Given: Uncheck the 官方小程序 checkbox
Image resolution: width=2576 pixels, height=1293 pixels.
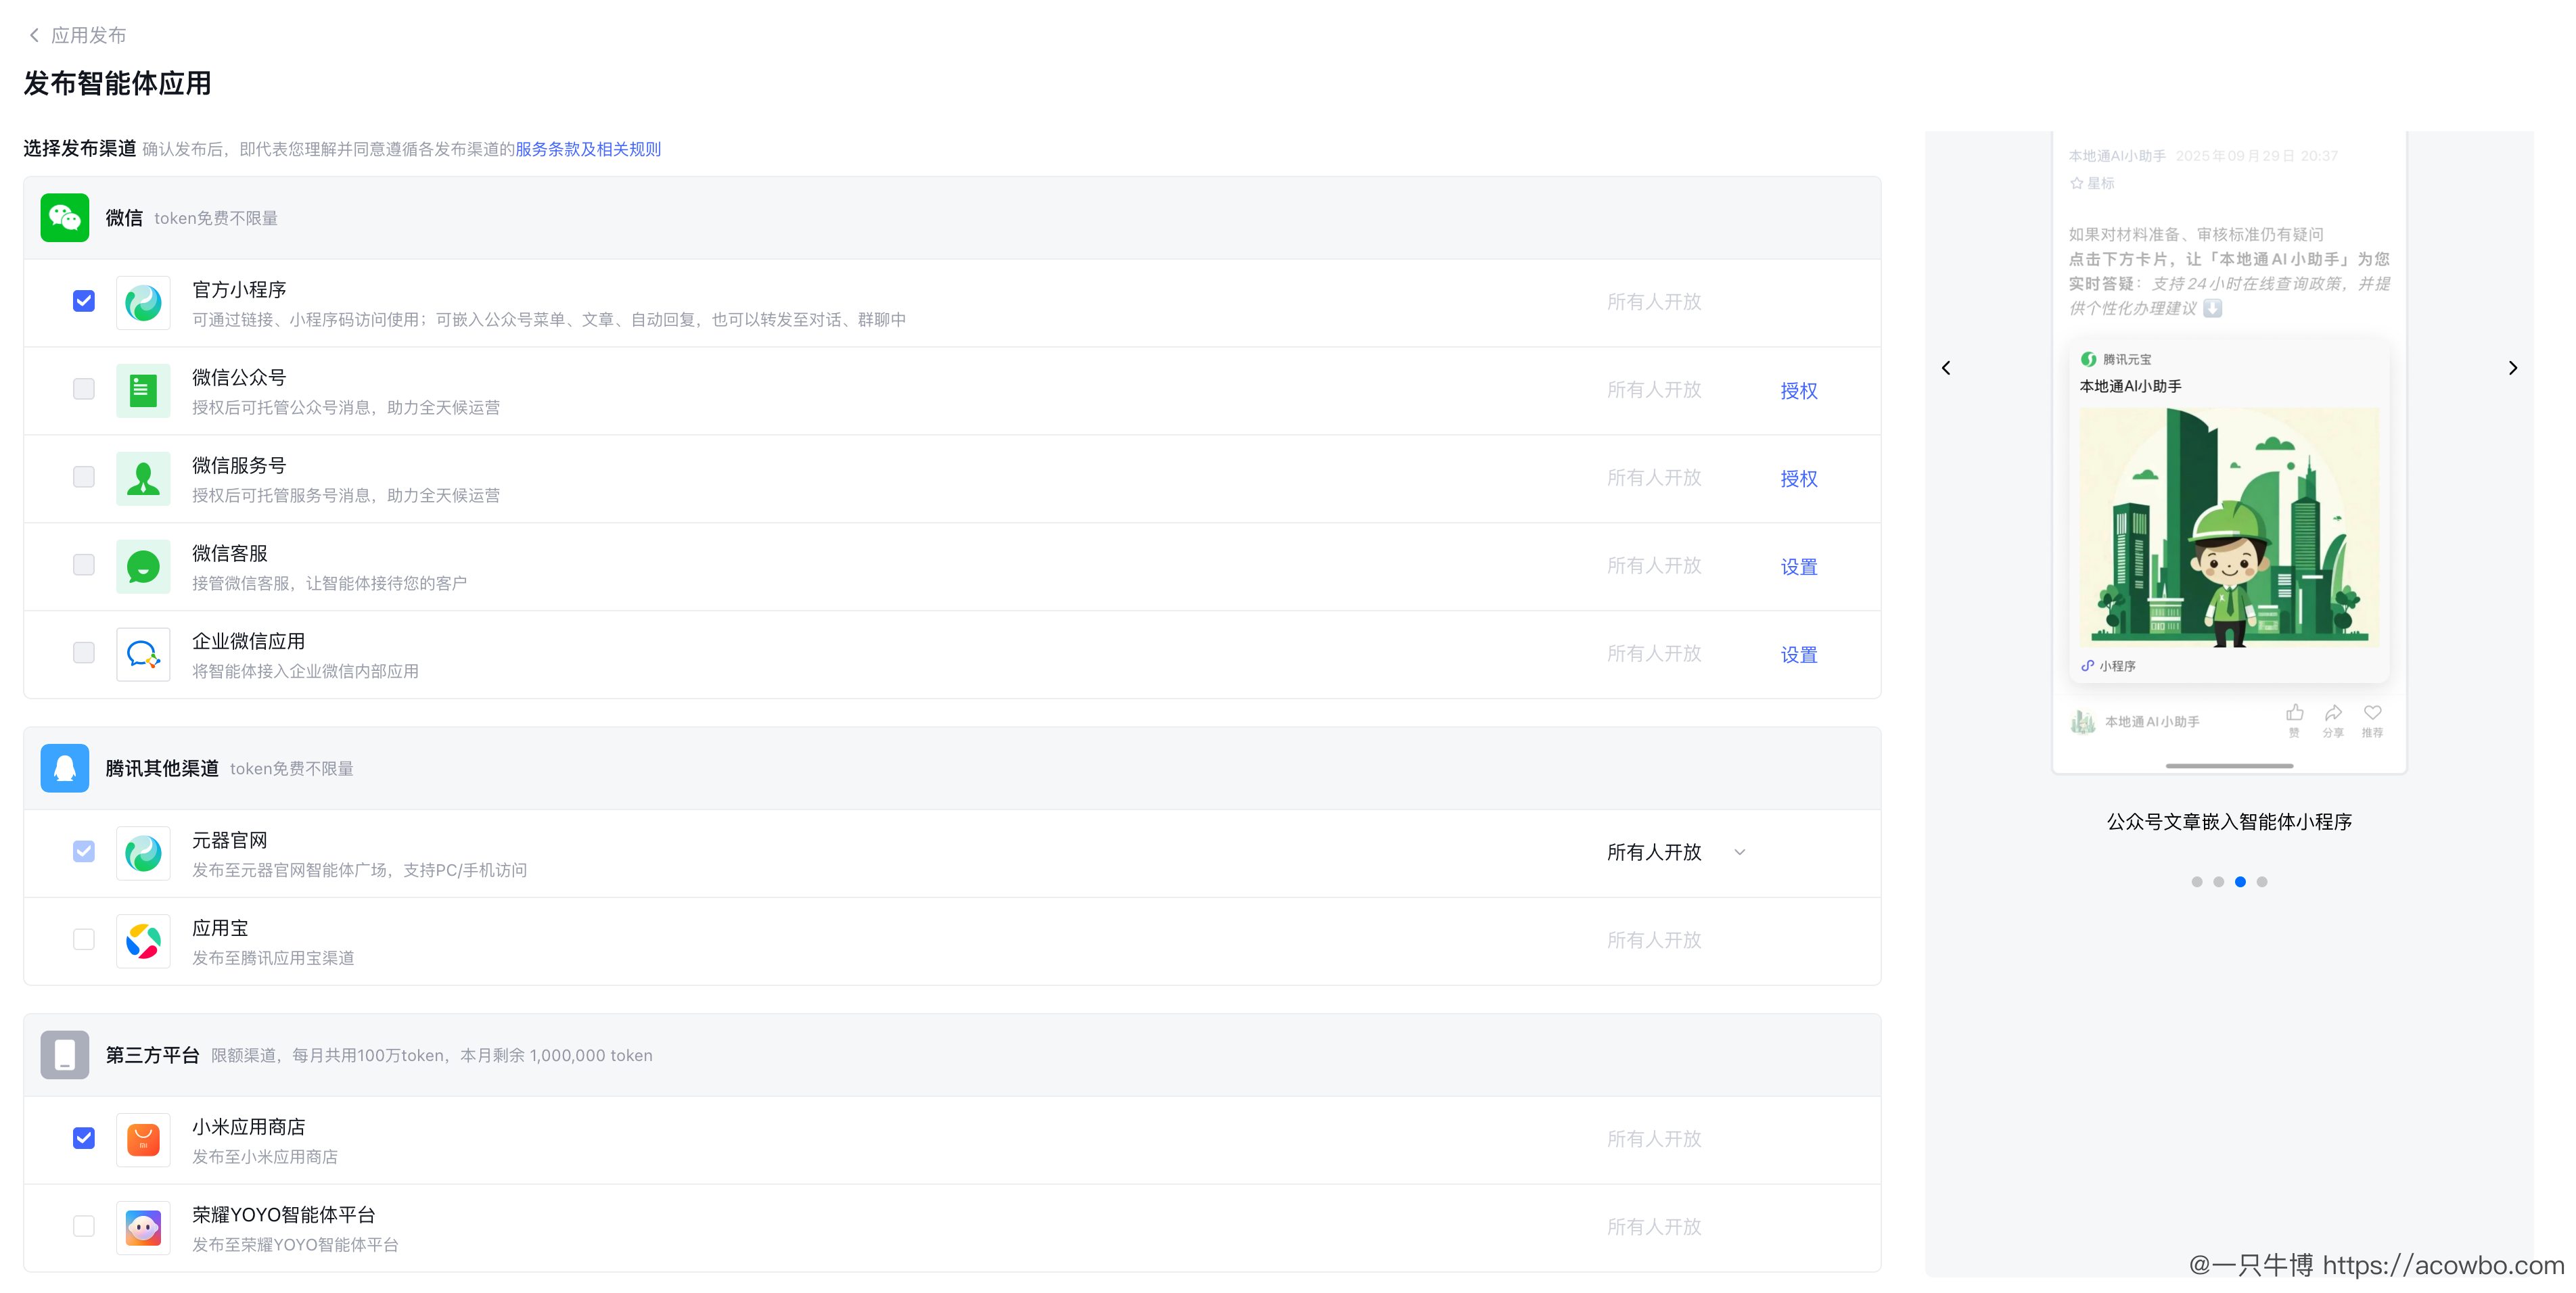Looking at the screenshot, I should (84, 301).
